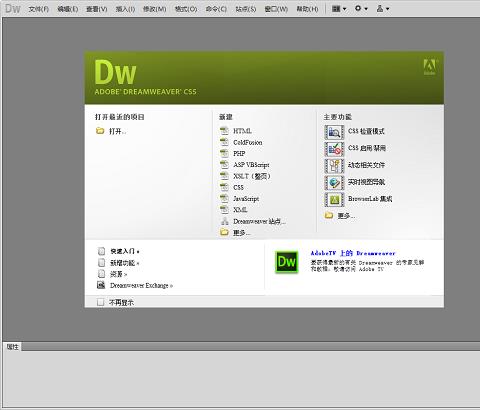Create a new XML document
This screenshot has width=480, height=410.
tap(240, 210)
